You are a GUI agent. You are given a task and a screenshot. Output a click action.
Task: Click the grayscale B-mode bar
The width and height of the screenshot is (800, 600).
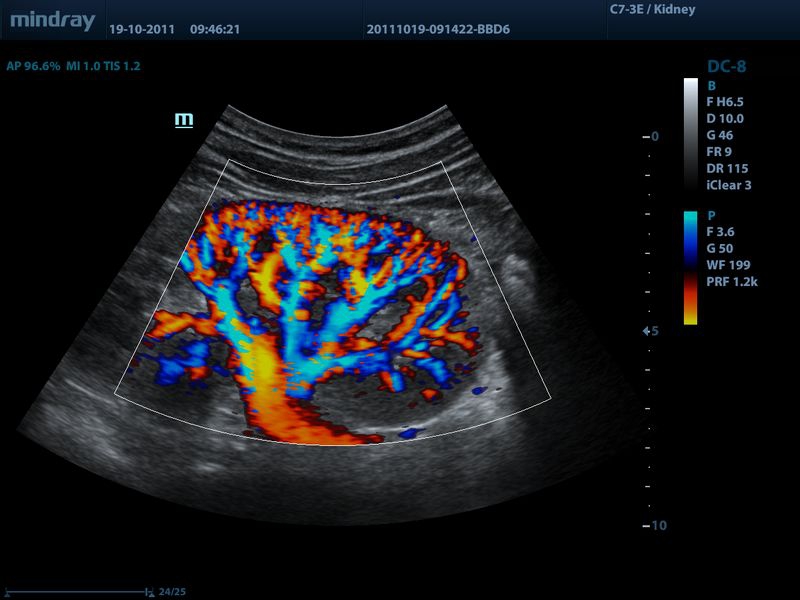(690, 133)
